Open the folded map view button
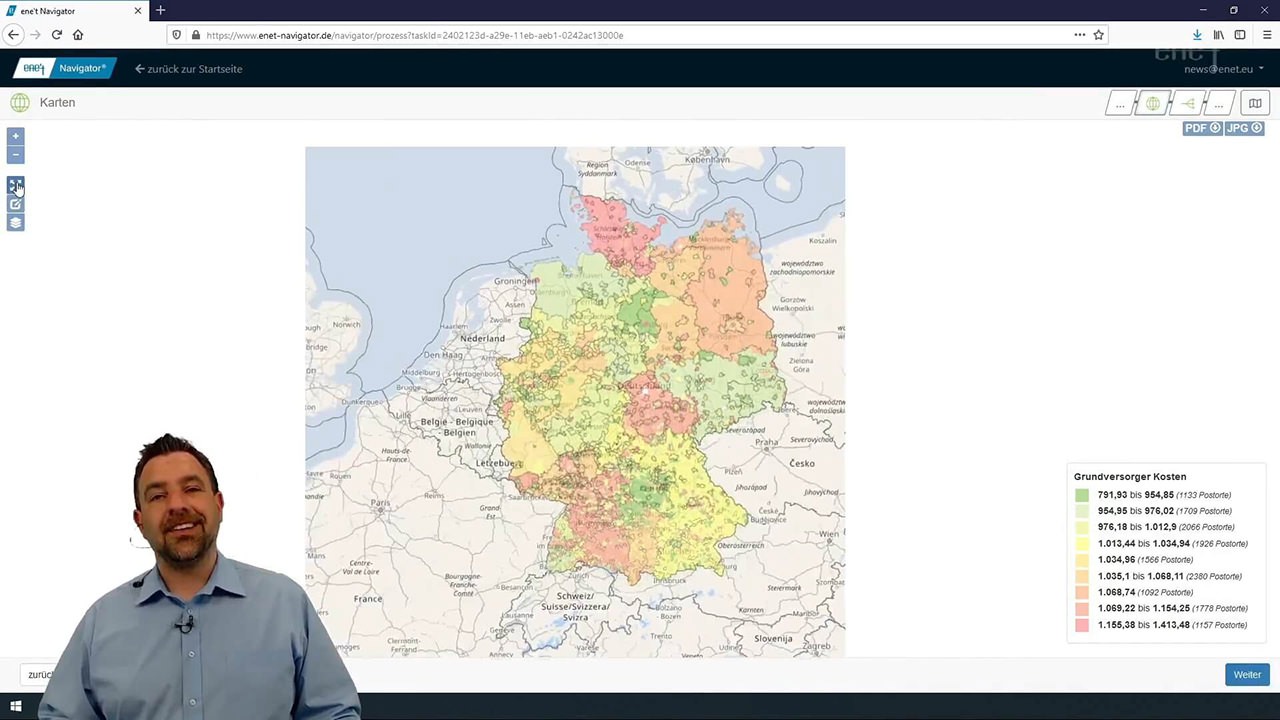The height and width of the screenshot is (720, 1280). [1255, 104]
